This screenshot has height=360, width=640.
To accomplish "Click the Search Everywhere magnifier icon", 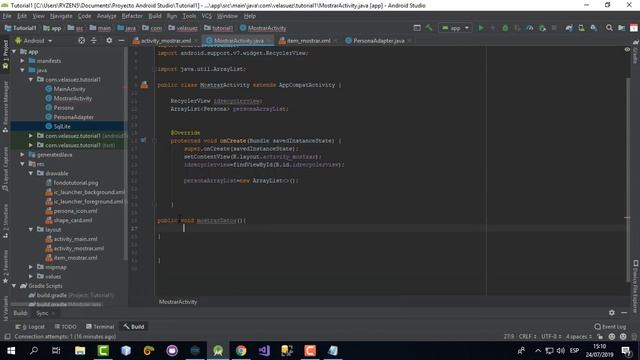I will click(x=609, y=28).
